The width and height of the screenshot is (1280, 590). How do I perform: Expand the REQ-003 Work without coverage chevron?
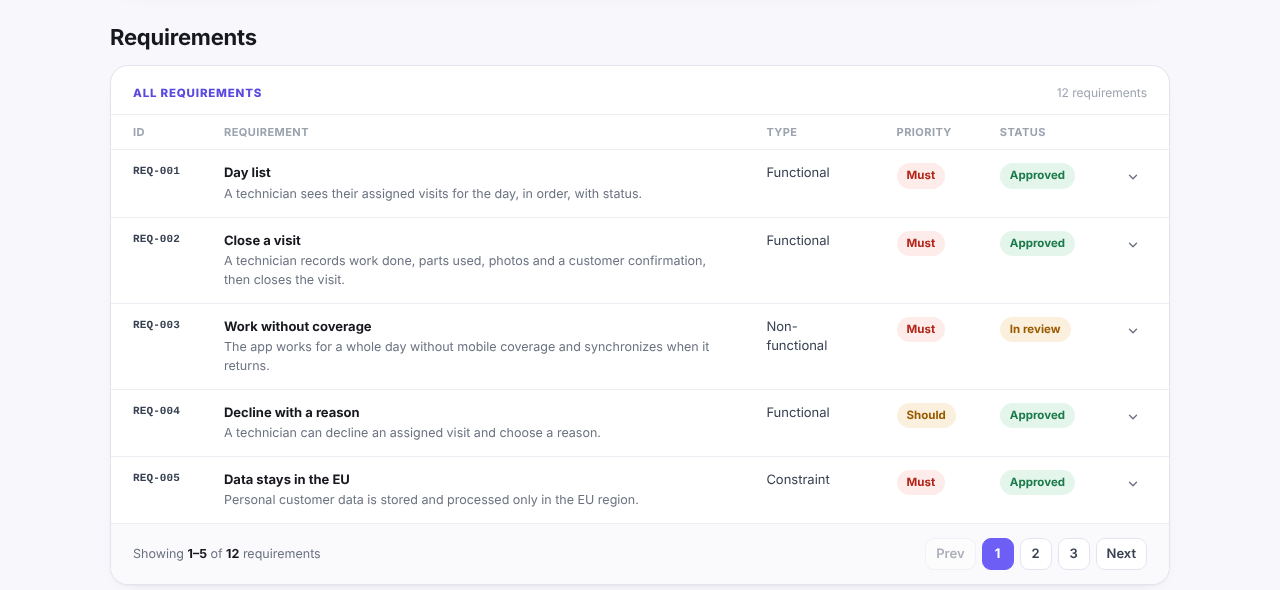[1133, 331]
